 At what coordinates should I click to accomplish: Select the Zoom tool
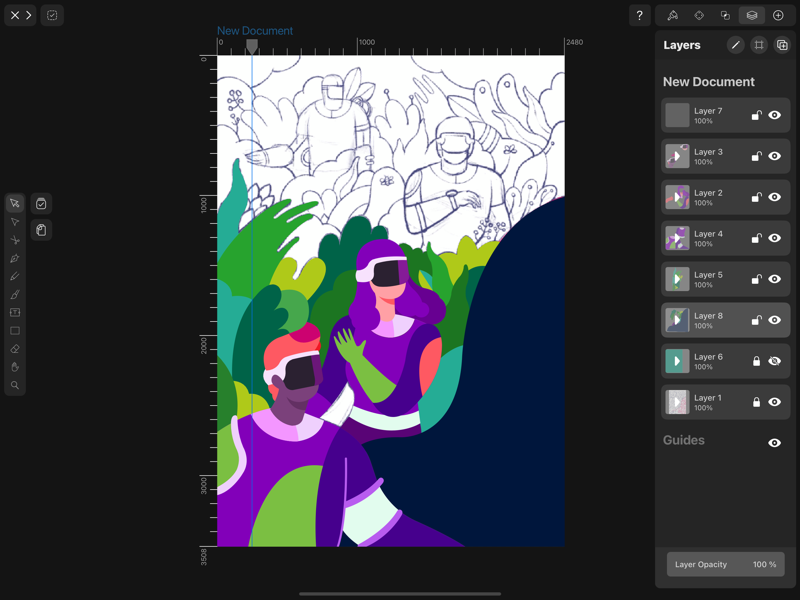(x=14, y=385)
